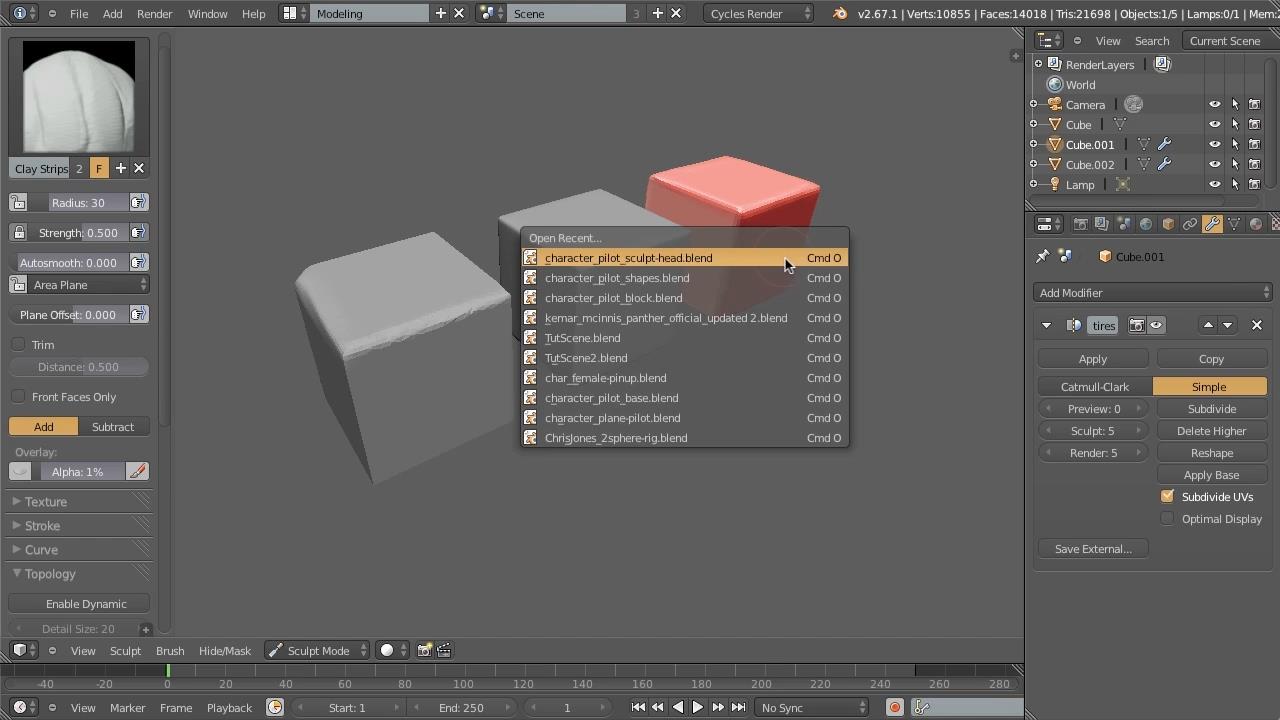Select Catmull-Clark subdivision type
This screenshot has width=1280, height=720.
coord(1095,387)
